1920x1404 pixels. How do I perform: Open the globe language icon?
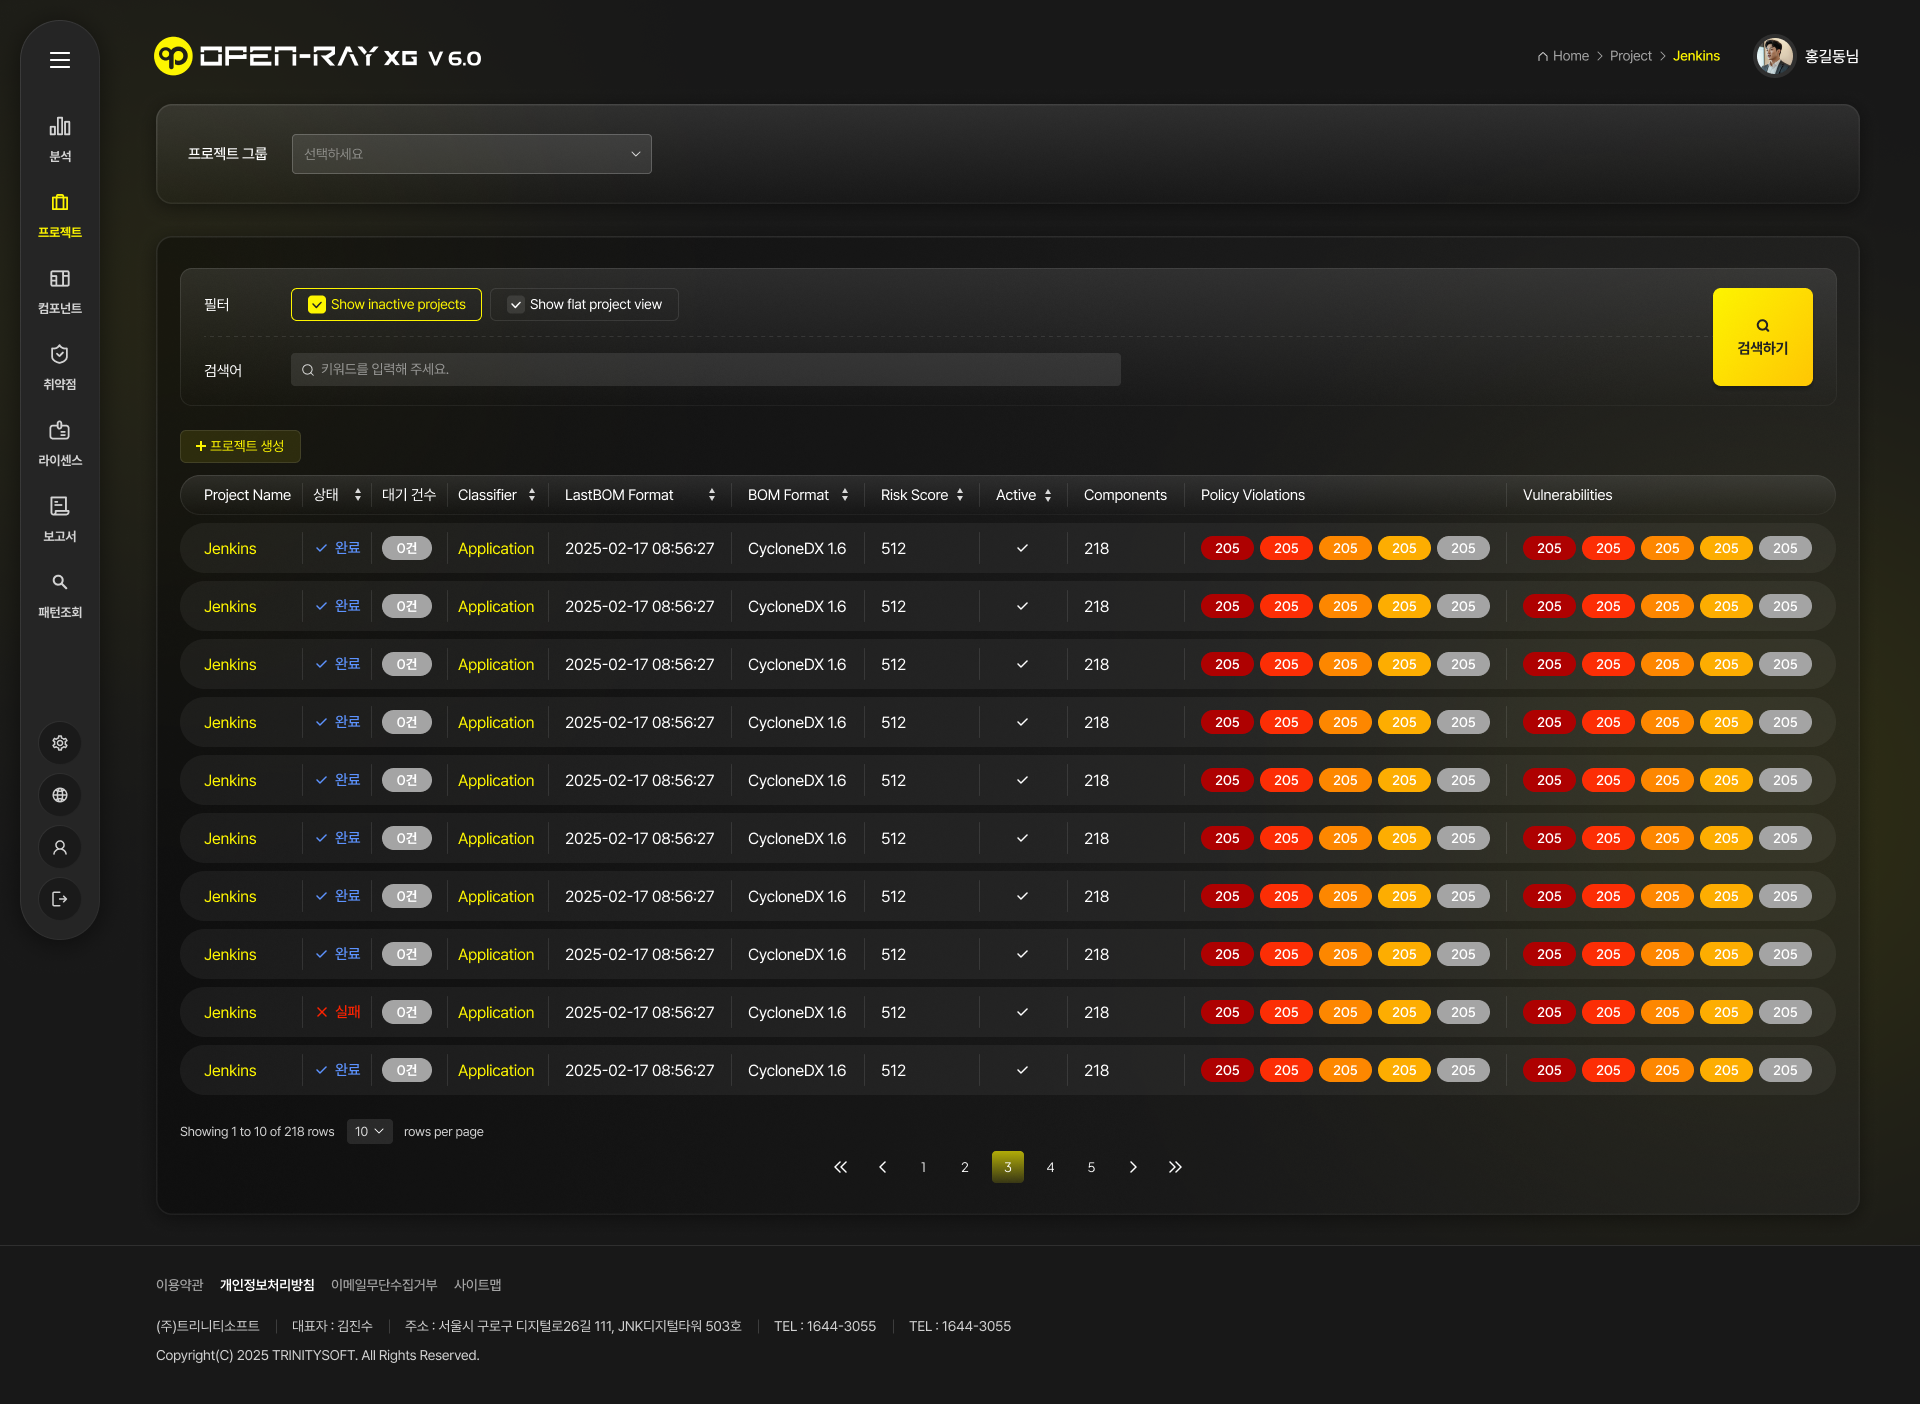point(60,795)
